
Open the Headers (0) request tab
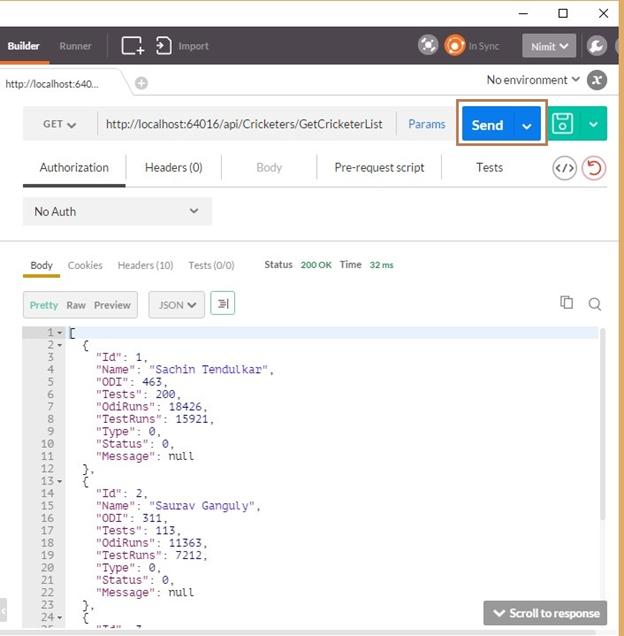(x=174, y=168)
